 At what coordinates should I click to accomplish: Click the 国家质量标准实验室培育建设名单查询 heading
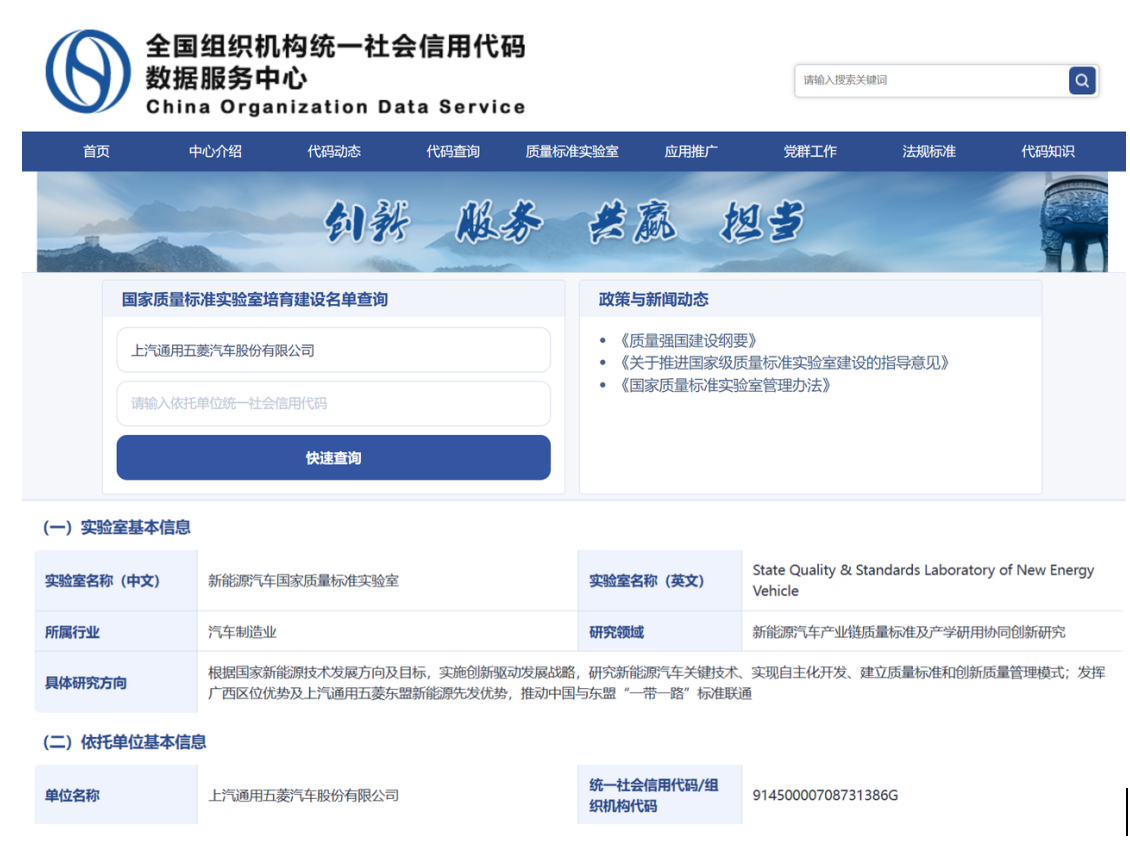point(254,300)
